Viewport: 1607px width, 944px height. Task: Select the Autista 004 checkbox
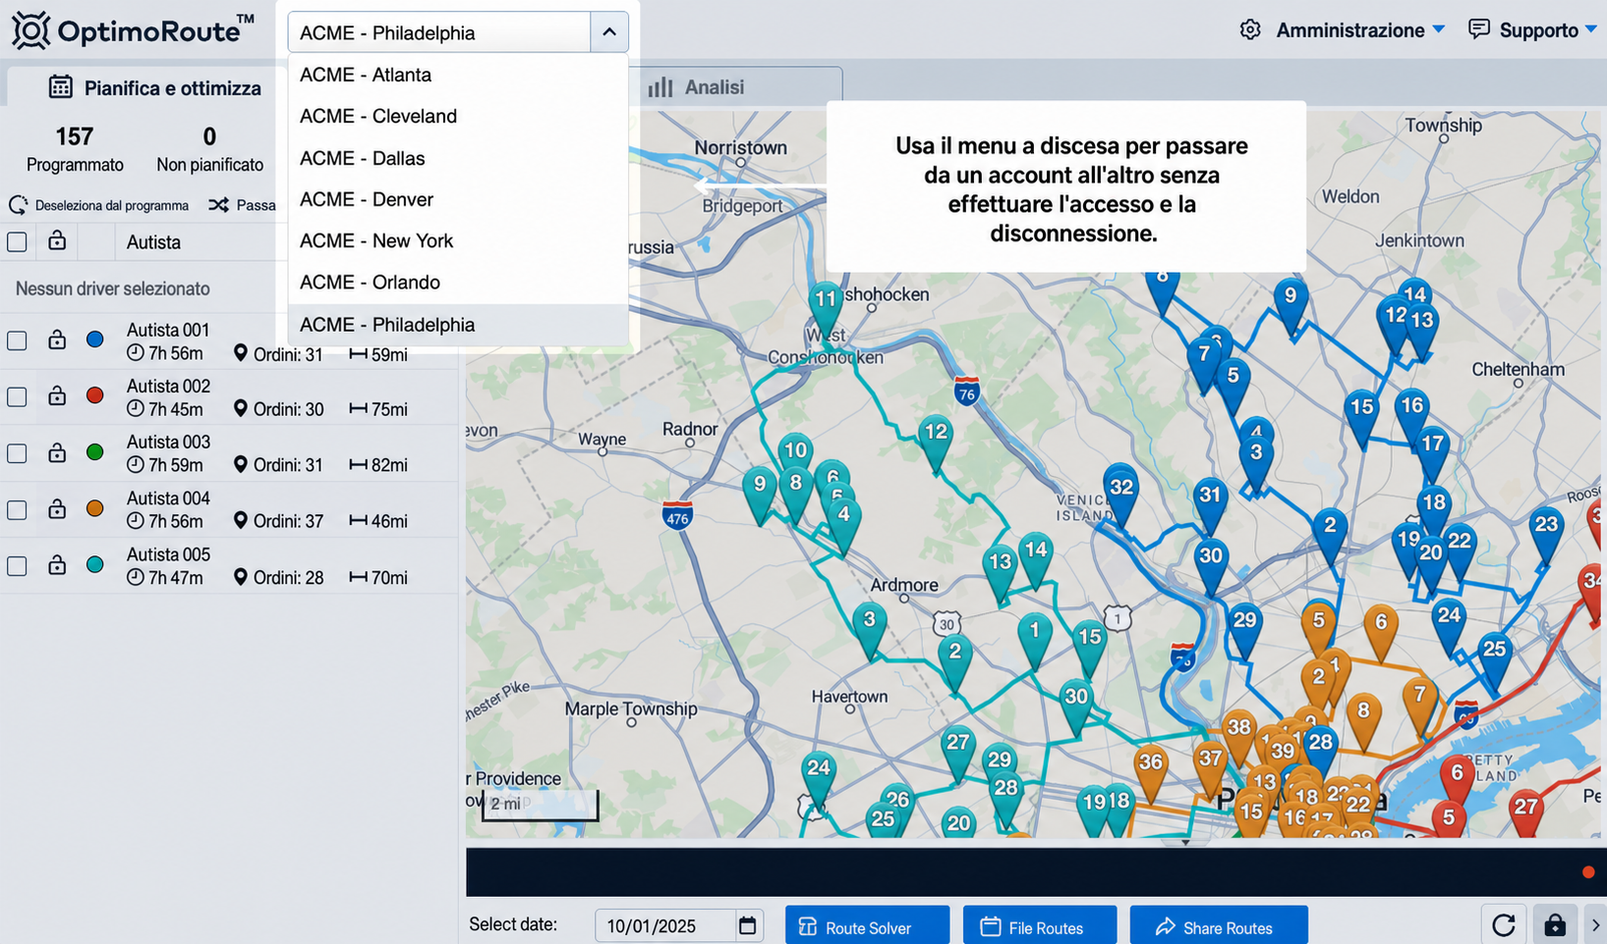pos(17,510)
